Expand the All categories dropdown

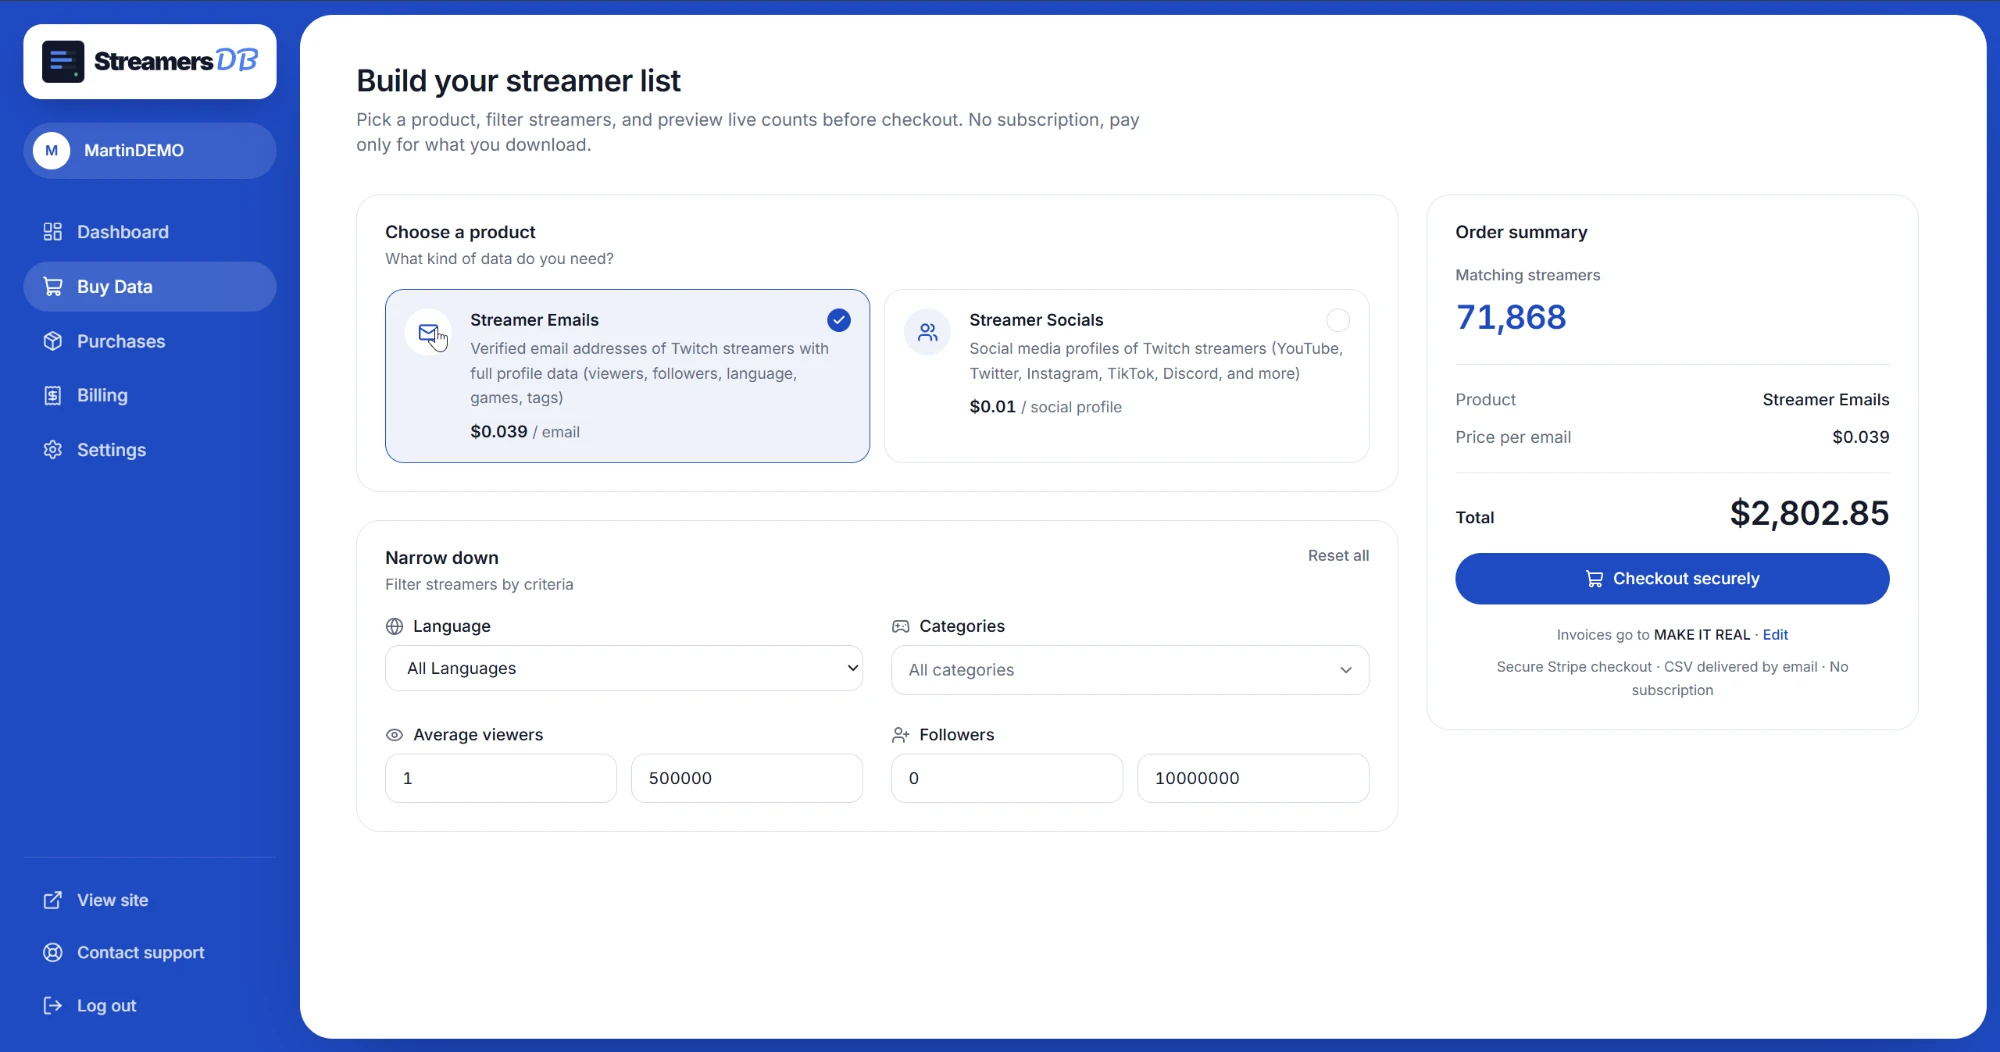pos(1130,670)
